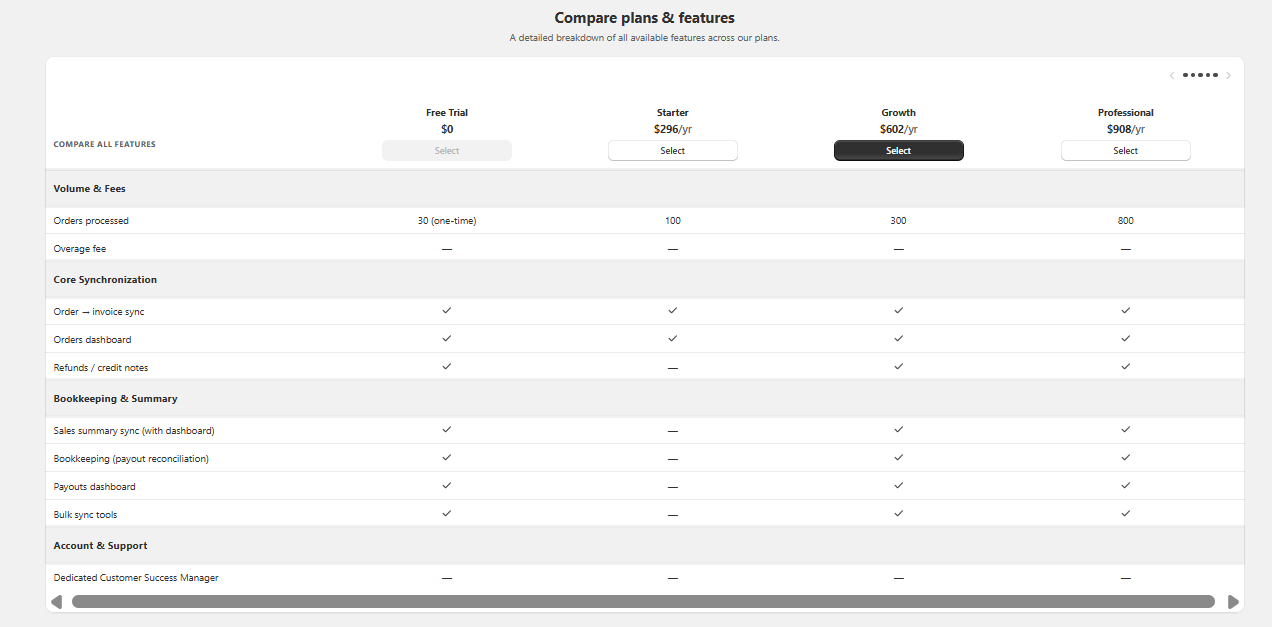The width and height of the screenshot is (1272, 627).
Task: Click the first carousel pagination dot
Action: point(1185,75)
